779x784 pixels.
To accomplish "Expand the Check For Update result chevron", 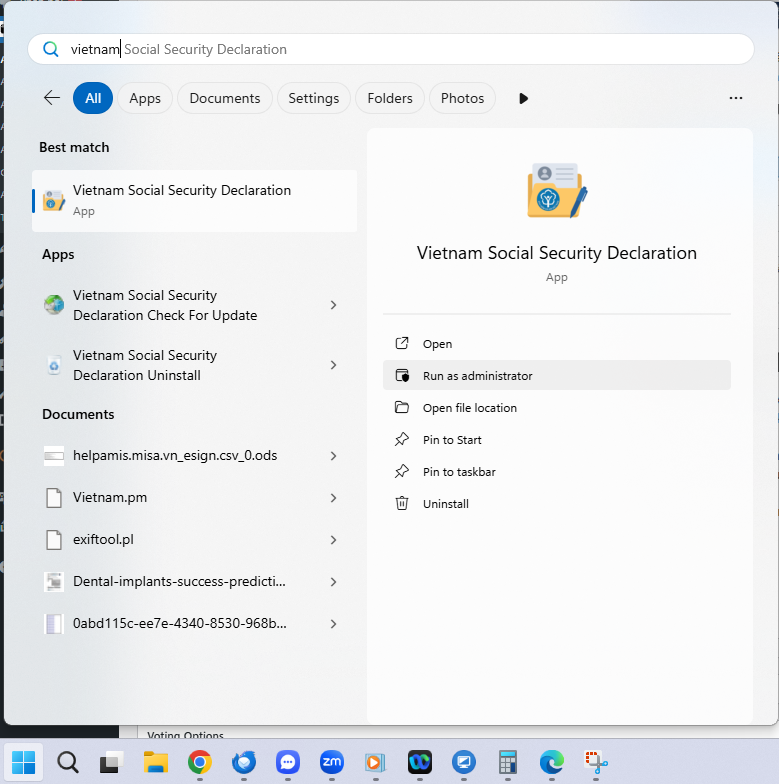I will [334, 305].
